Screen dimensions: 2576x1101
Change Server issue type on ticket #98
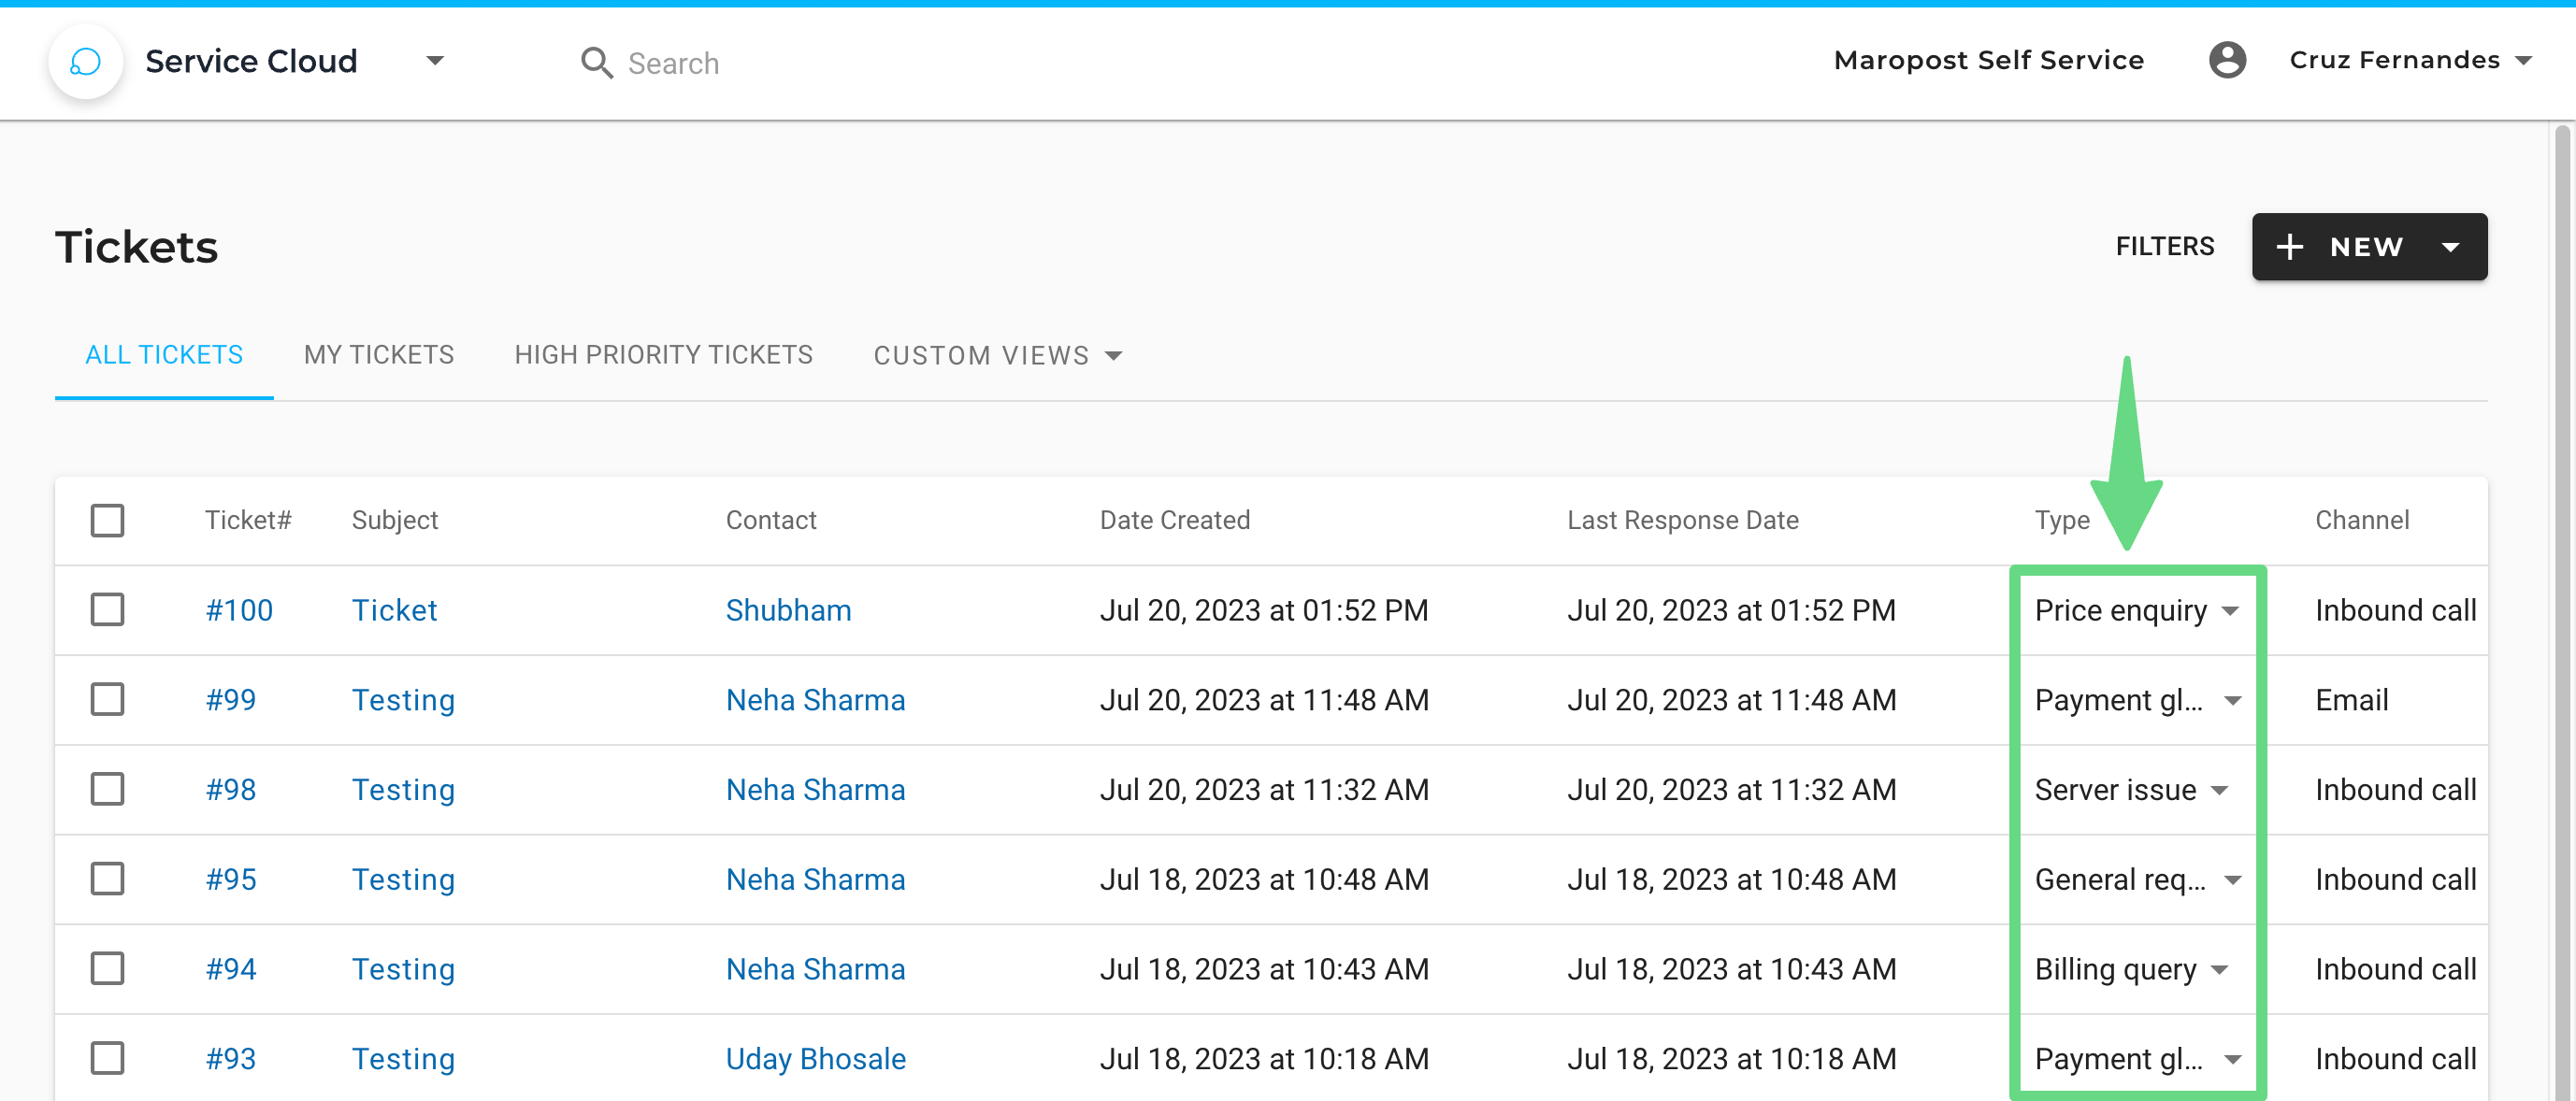pyautogui.click(x=2219, y=790)
